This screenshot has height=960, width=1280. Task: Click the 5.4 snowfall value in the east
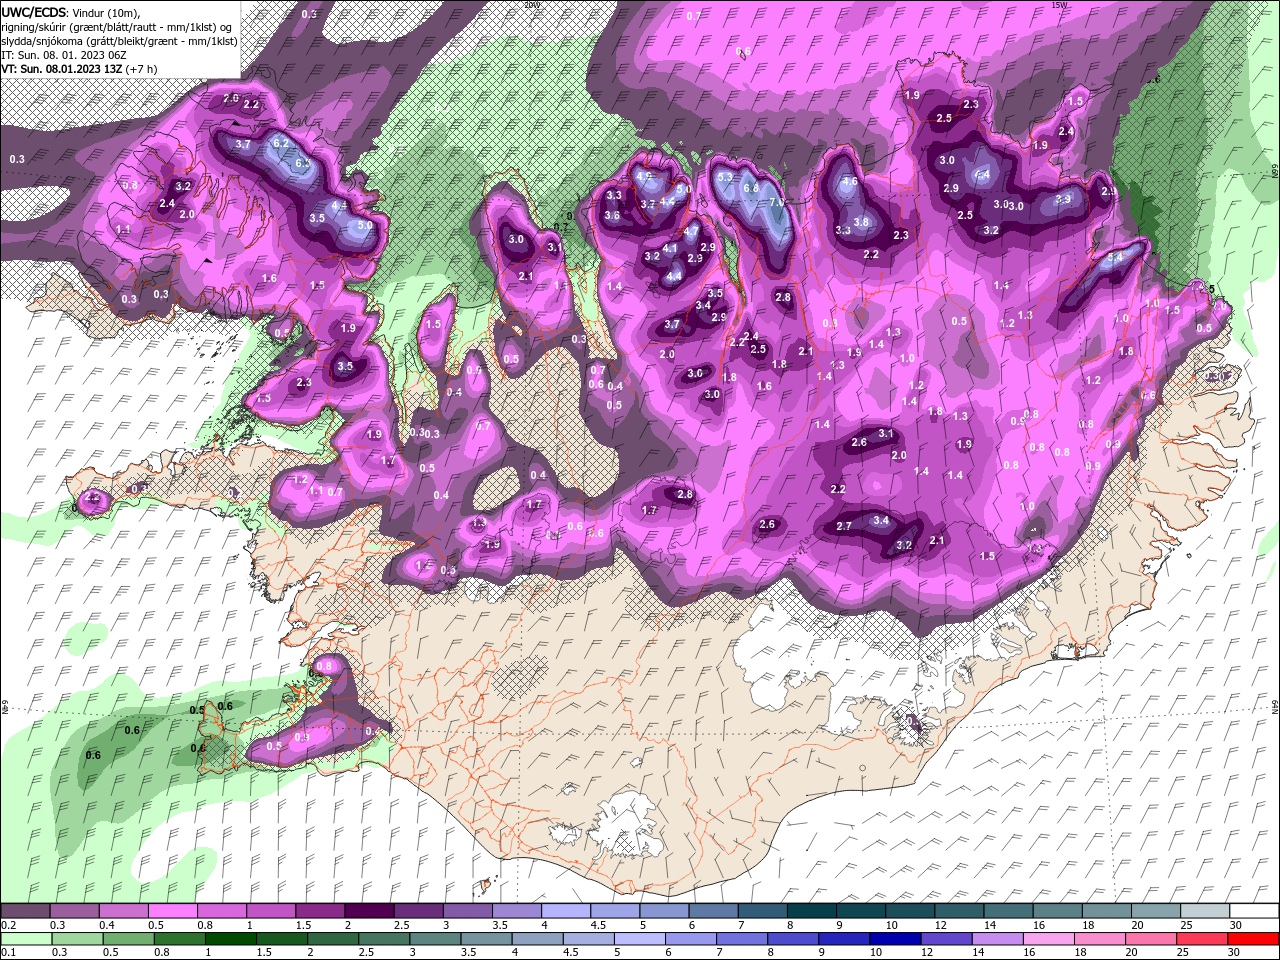pyautogui.click(x=1116, y=256)
